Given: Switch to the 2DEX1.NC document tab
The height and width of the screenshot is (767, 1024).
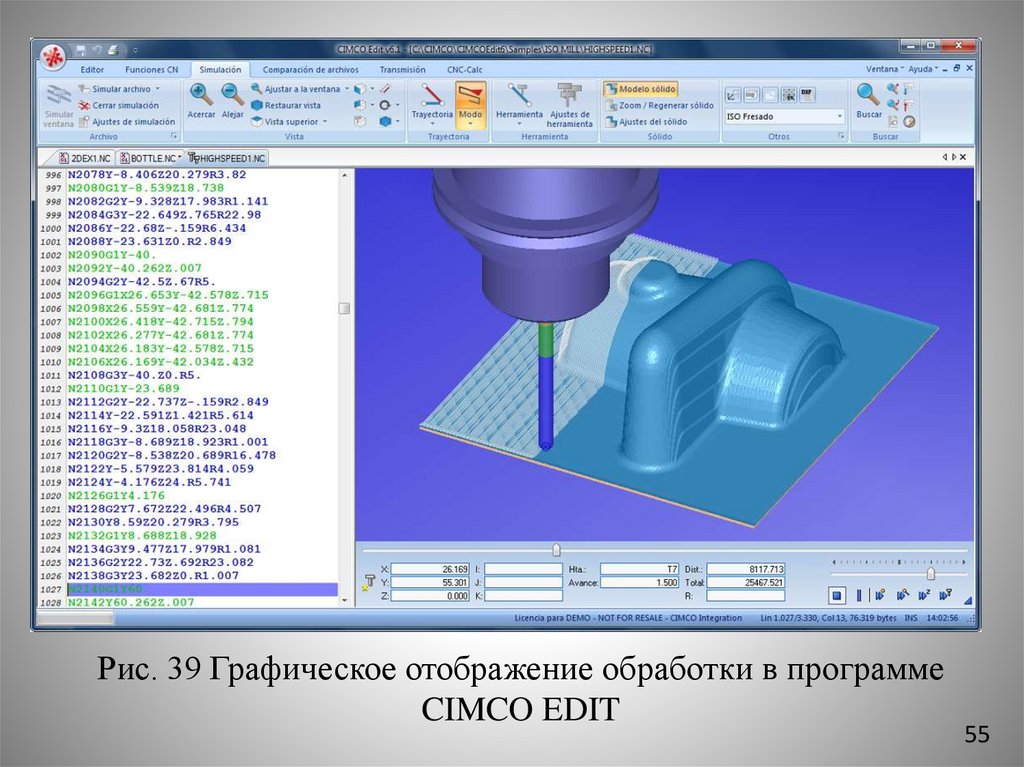Looking at the screenshot, I should (x=85, y=158).
